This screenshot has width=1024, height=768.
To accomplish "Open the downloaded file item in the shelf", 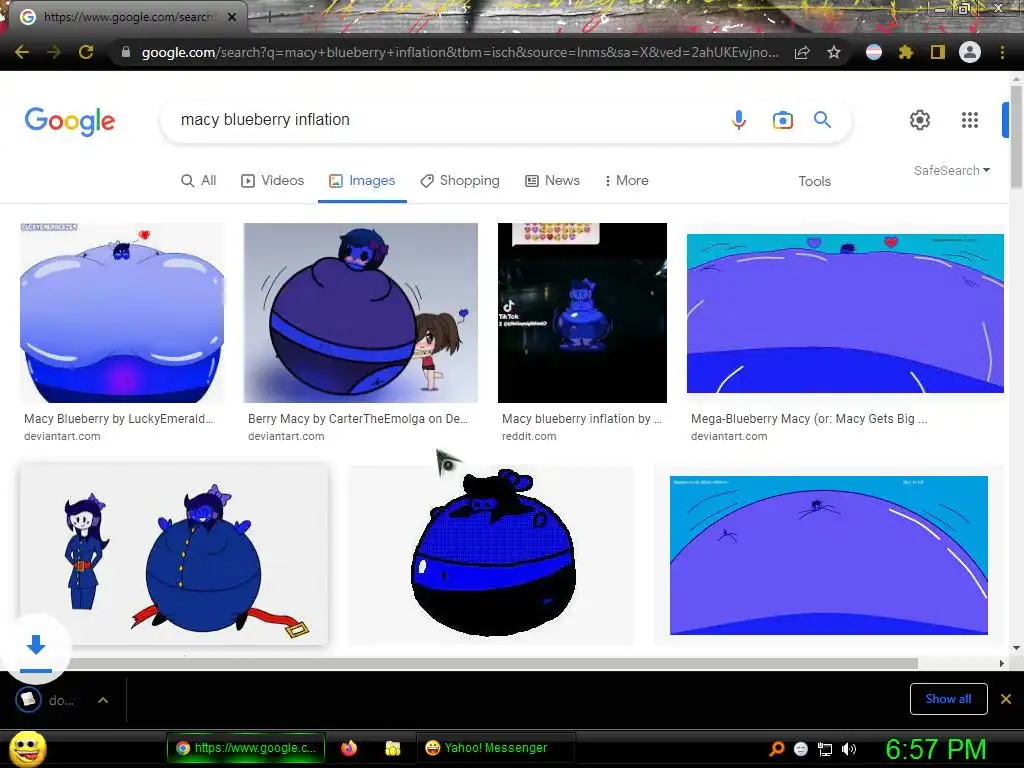I will (x=46, y=700).
